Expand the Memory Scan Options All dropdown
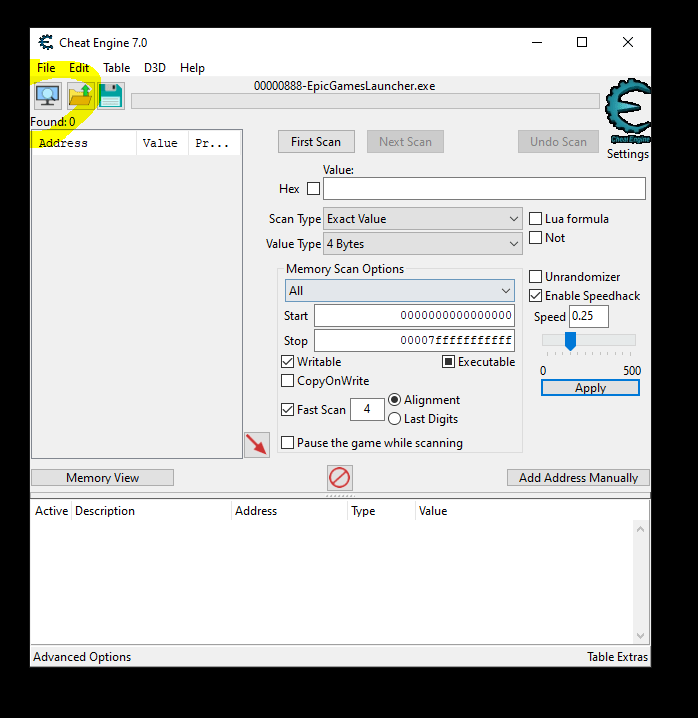Screen dimensions: 698x718 tap(399, 291)
